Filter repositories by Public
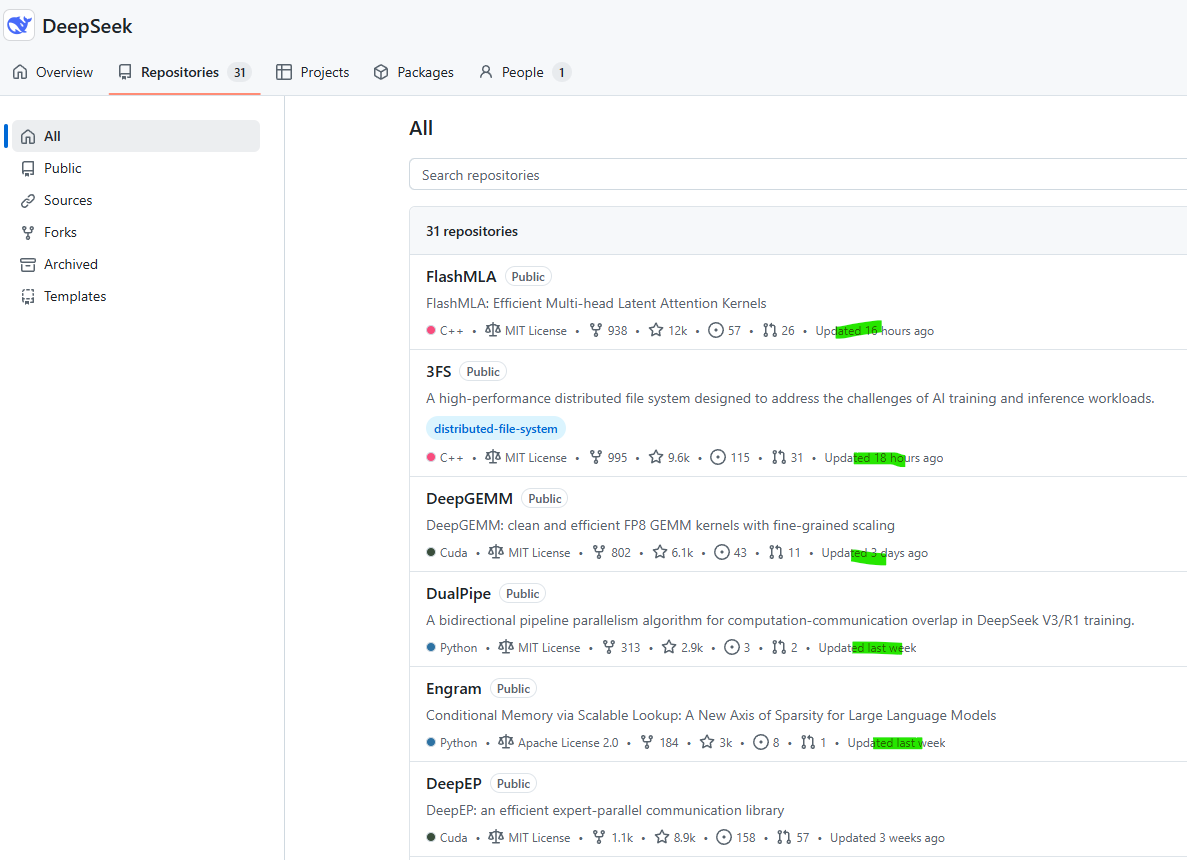 136,168
